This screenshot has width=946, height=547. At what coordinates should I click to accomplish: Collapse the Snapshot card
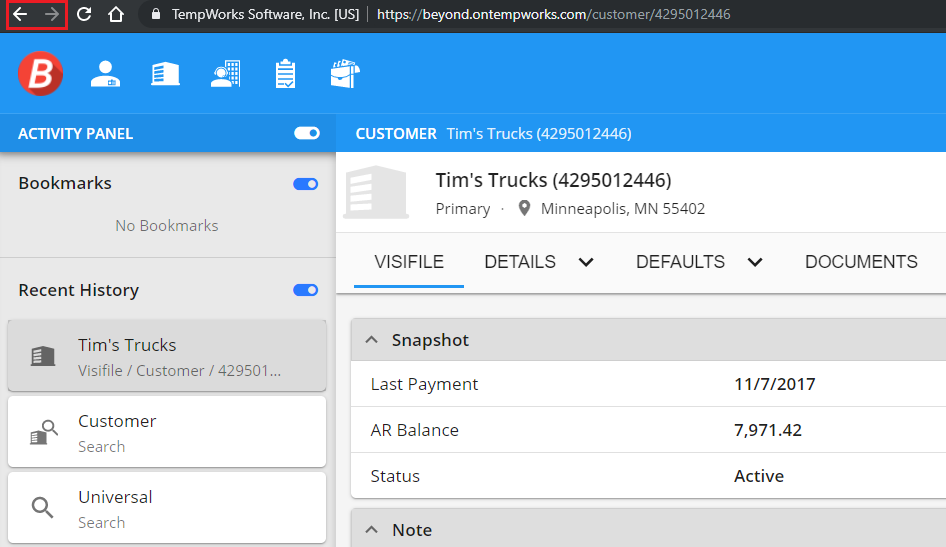(372, 340)
